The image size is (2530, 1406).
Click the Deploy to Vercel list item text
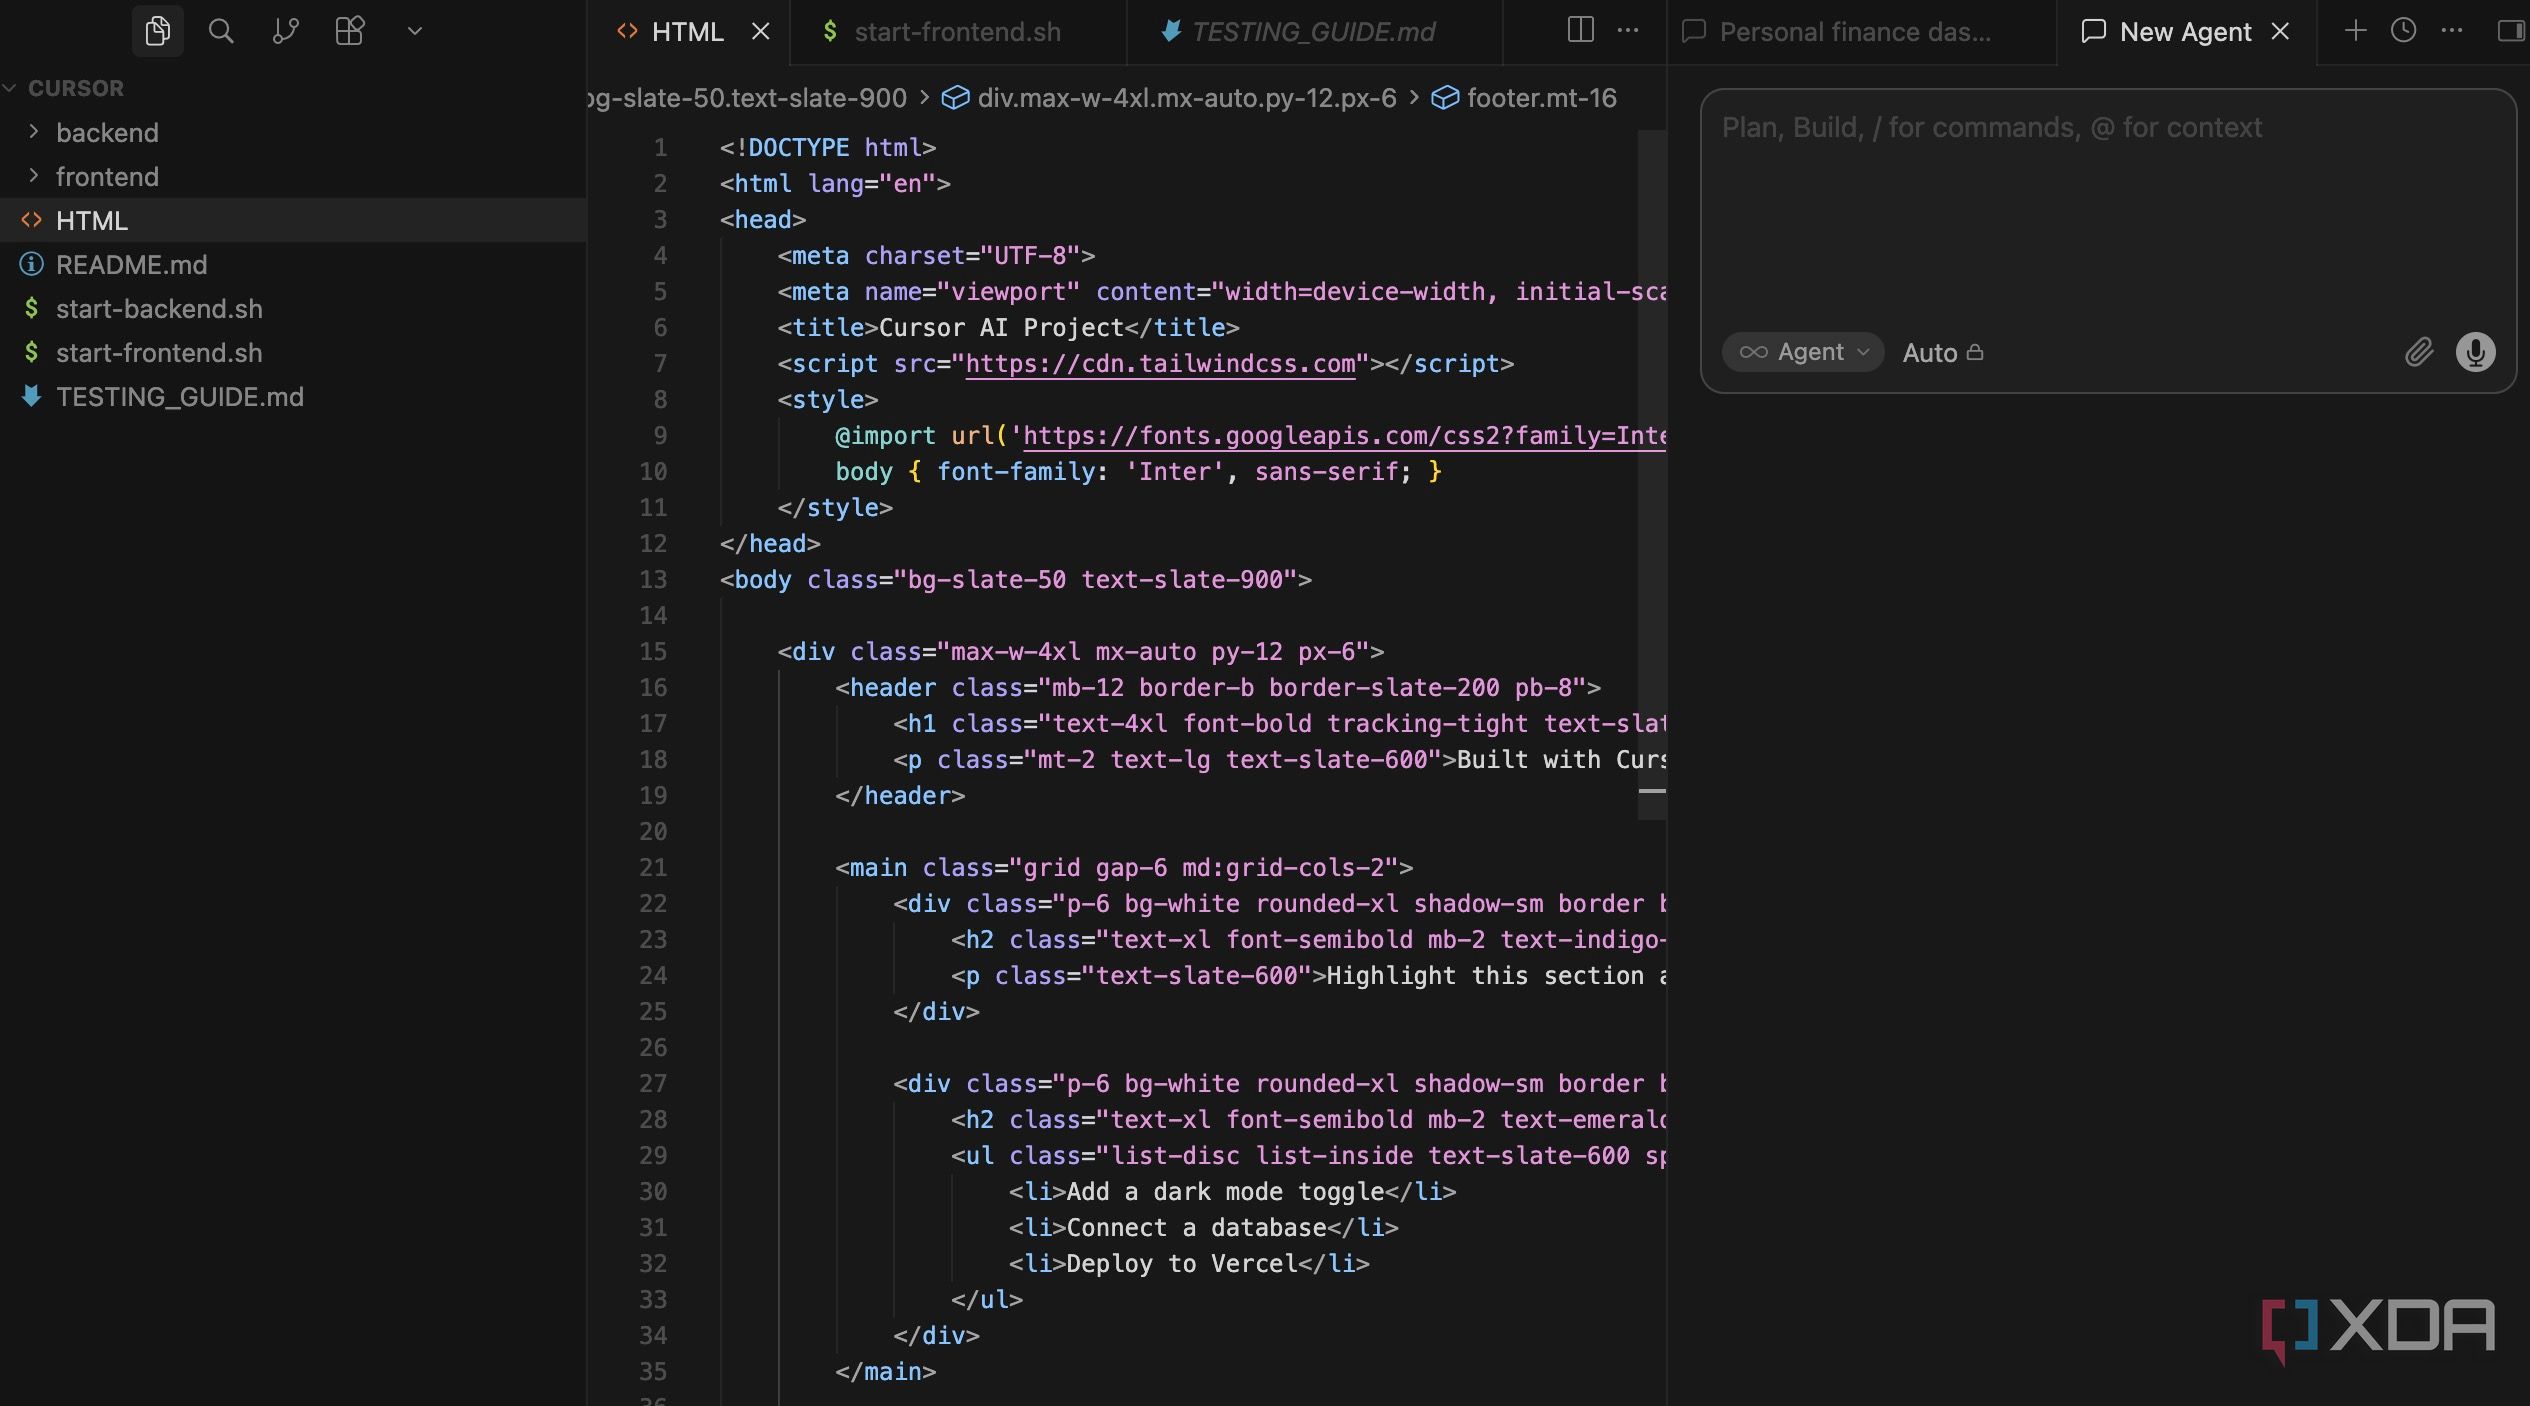(1182, 1264)
